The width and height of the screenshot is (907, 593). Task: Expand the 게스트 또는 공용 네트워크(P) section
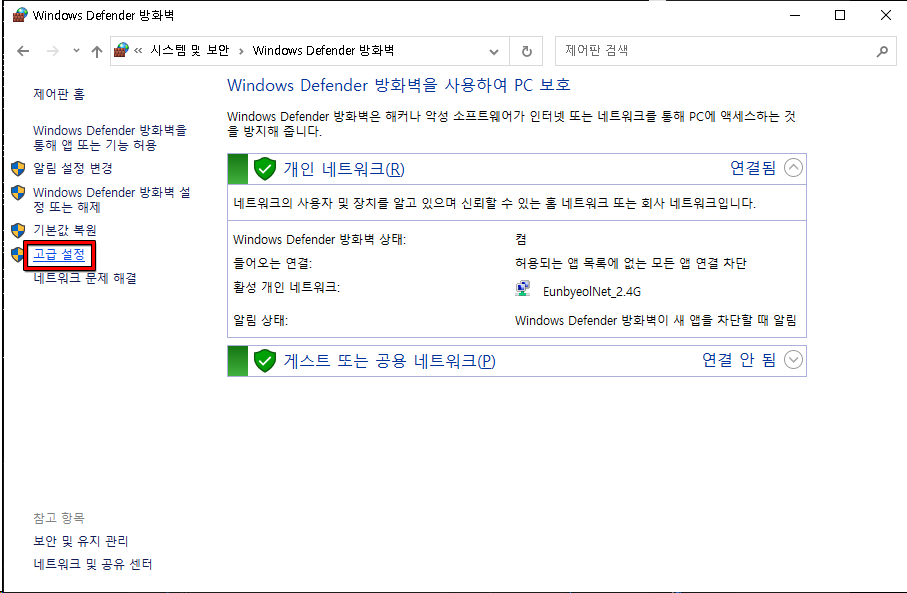point(793,360)
